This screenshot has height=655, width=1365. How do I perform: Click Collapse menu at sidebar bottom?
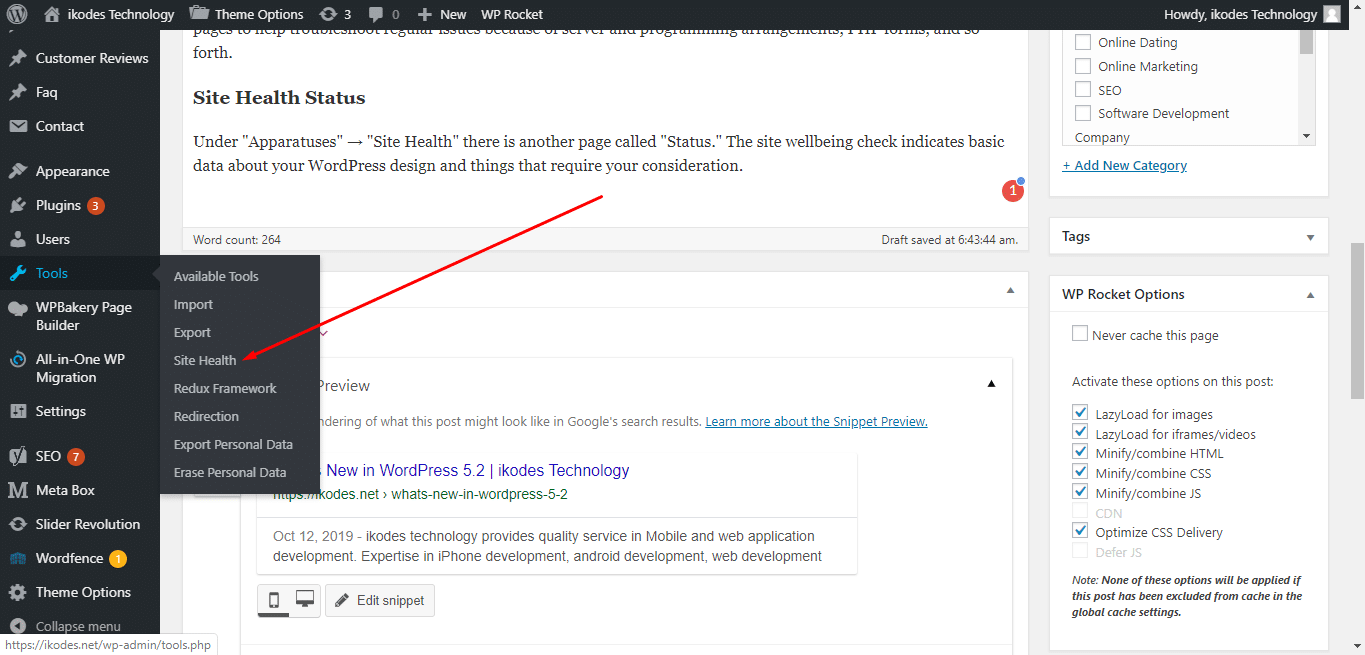click(78, 626)
